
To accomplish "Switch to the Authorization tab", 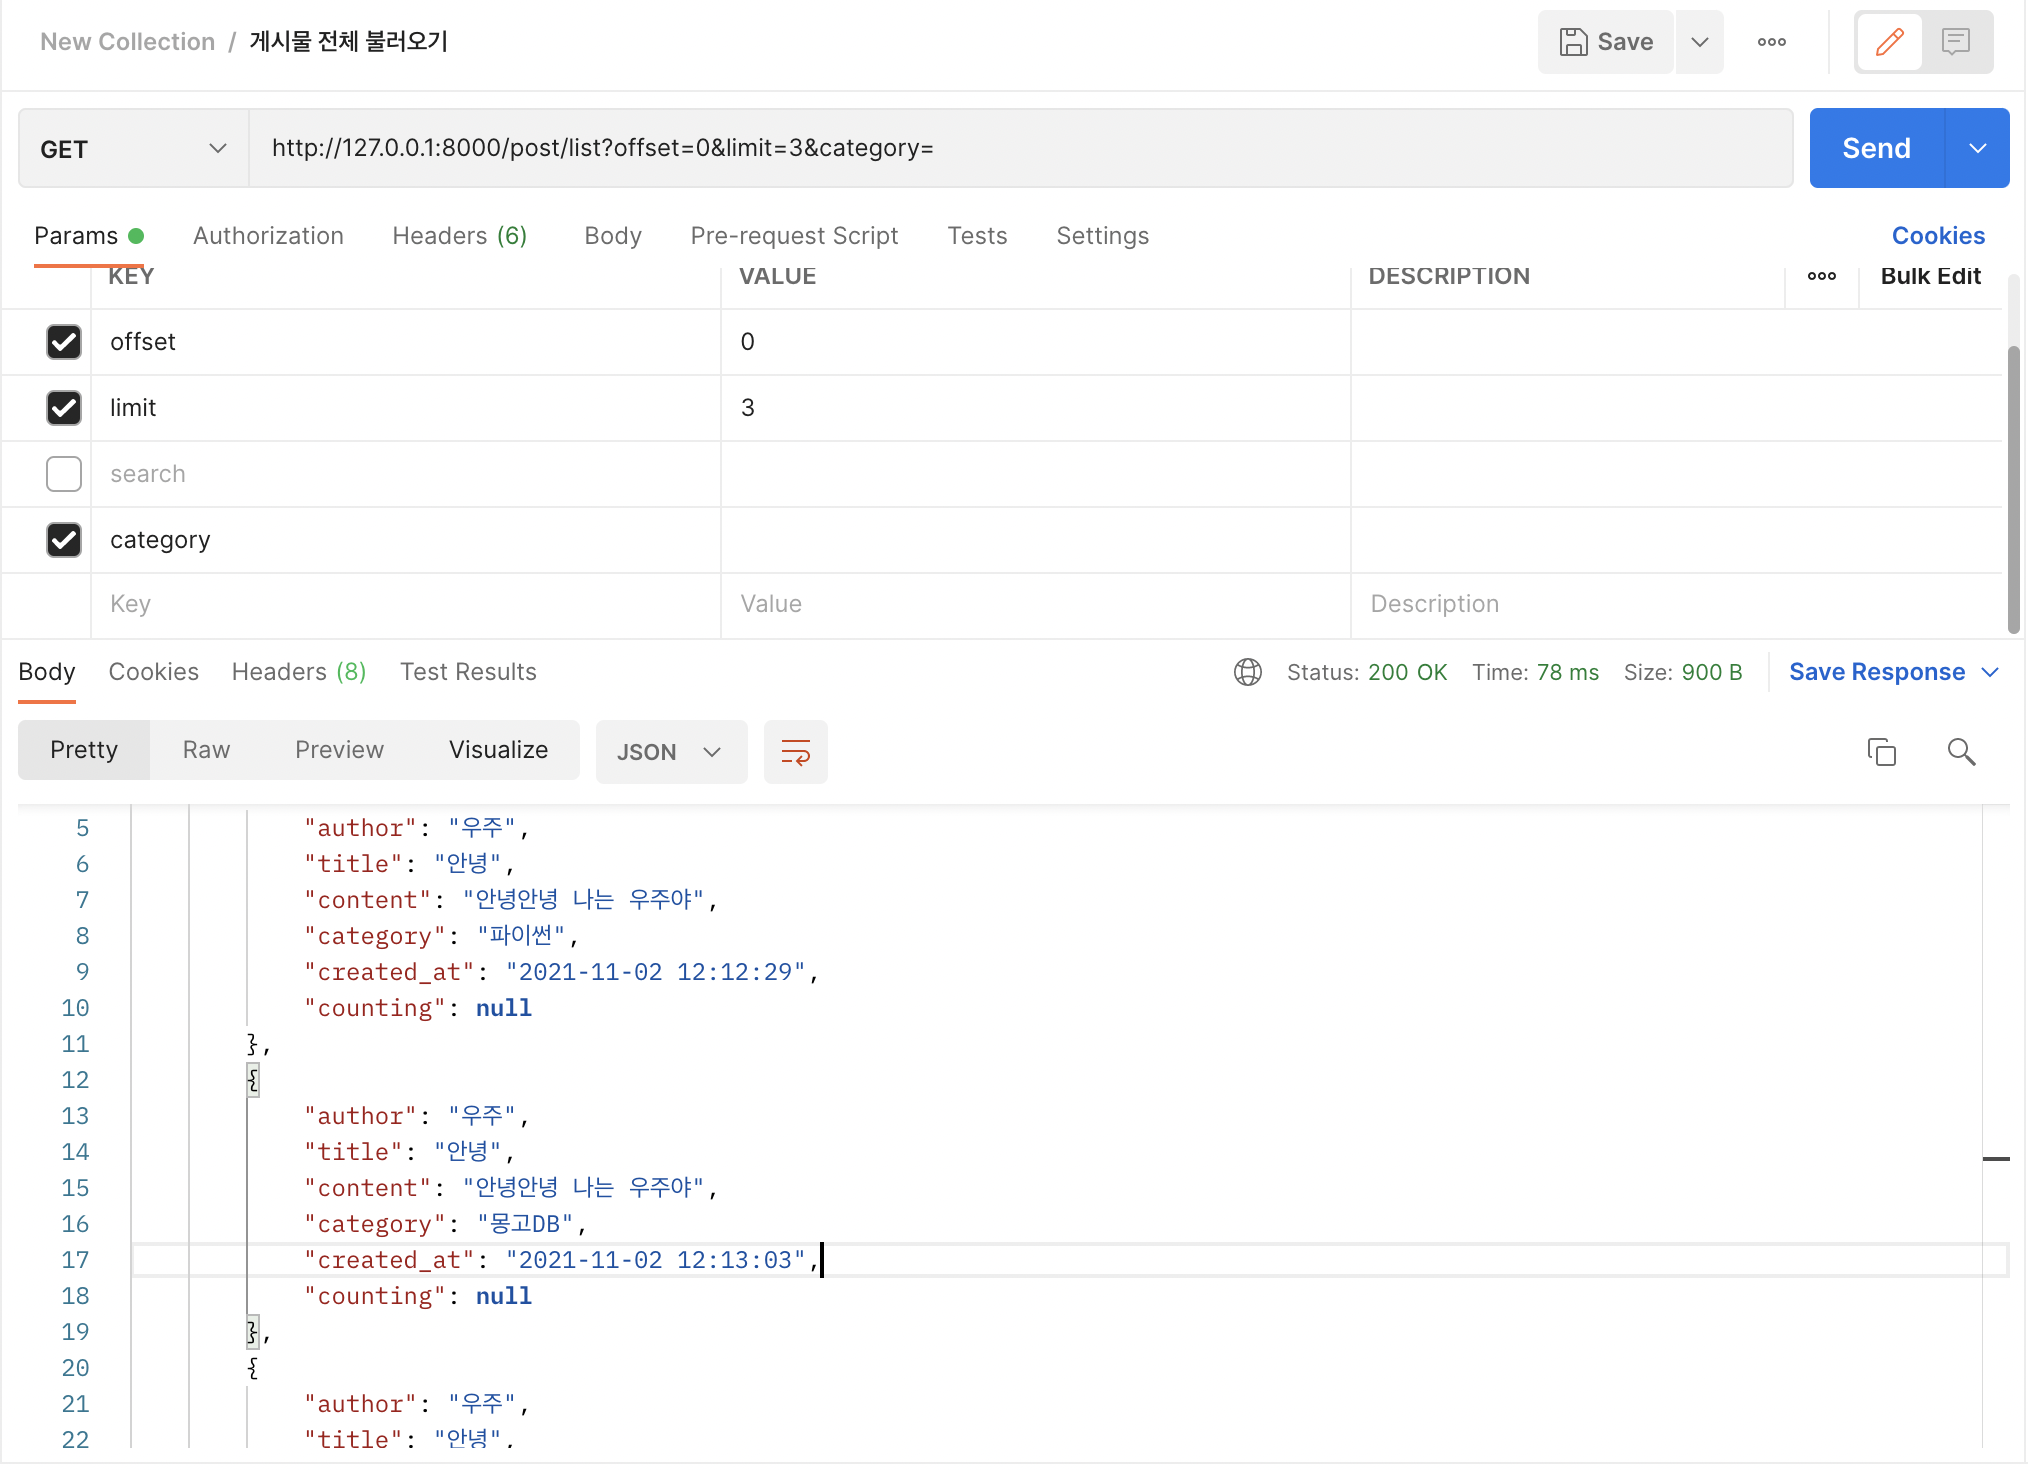I will tap(268, 236).
